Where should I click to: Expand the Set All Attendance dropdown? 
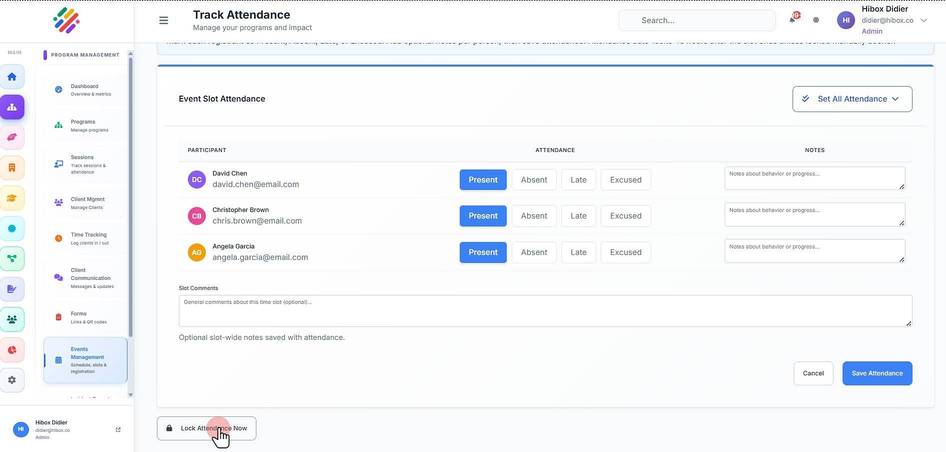[852, 99]
